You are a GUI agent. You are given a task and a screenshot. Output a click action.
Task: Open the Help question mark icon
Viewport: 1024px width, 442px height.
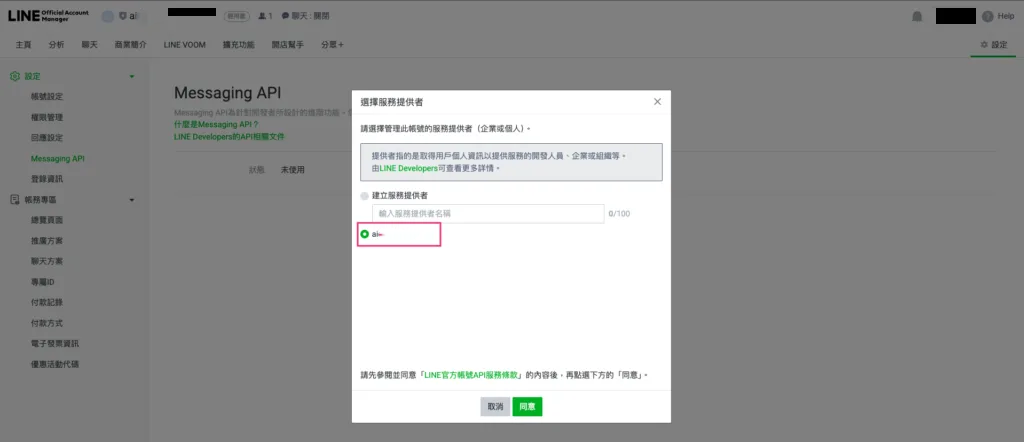pos(987,16)
